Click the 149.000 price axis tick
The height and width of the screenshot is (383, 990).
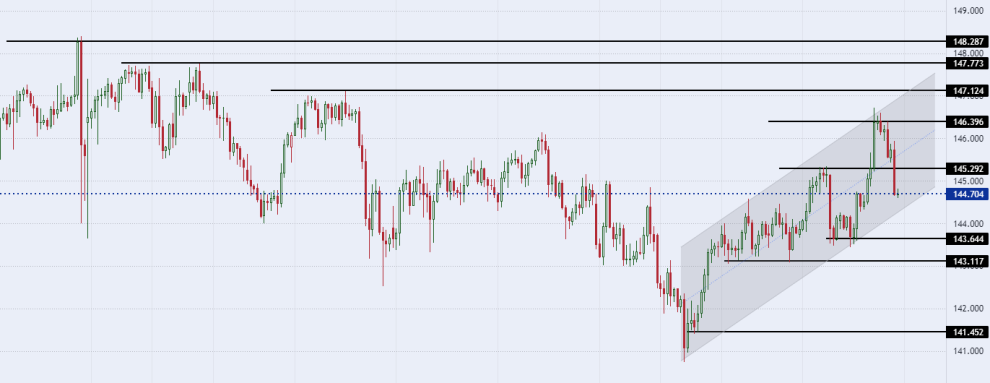pyautogui.click(x=969, y=11)
